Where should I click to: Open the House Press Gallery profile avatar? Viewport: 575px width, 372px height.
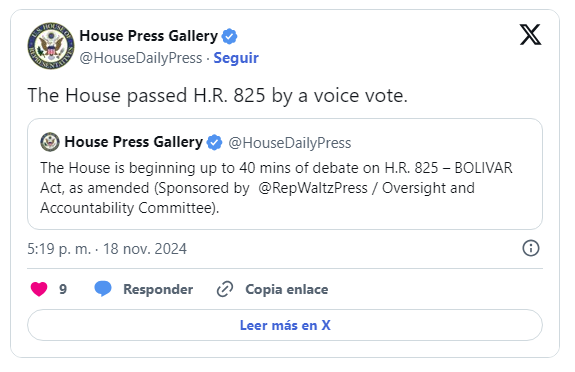51,46
